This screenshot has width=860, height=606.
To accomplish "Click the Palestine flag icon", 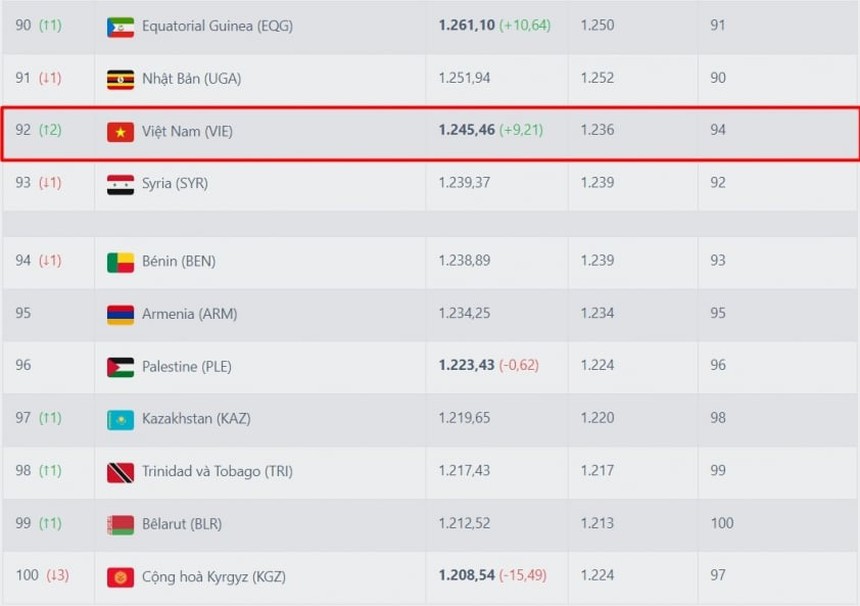I will click(120, 367).
